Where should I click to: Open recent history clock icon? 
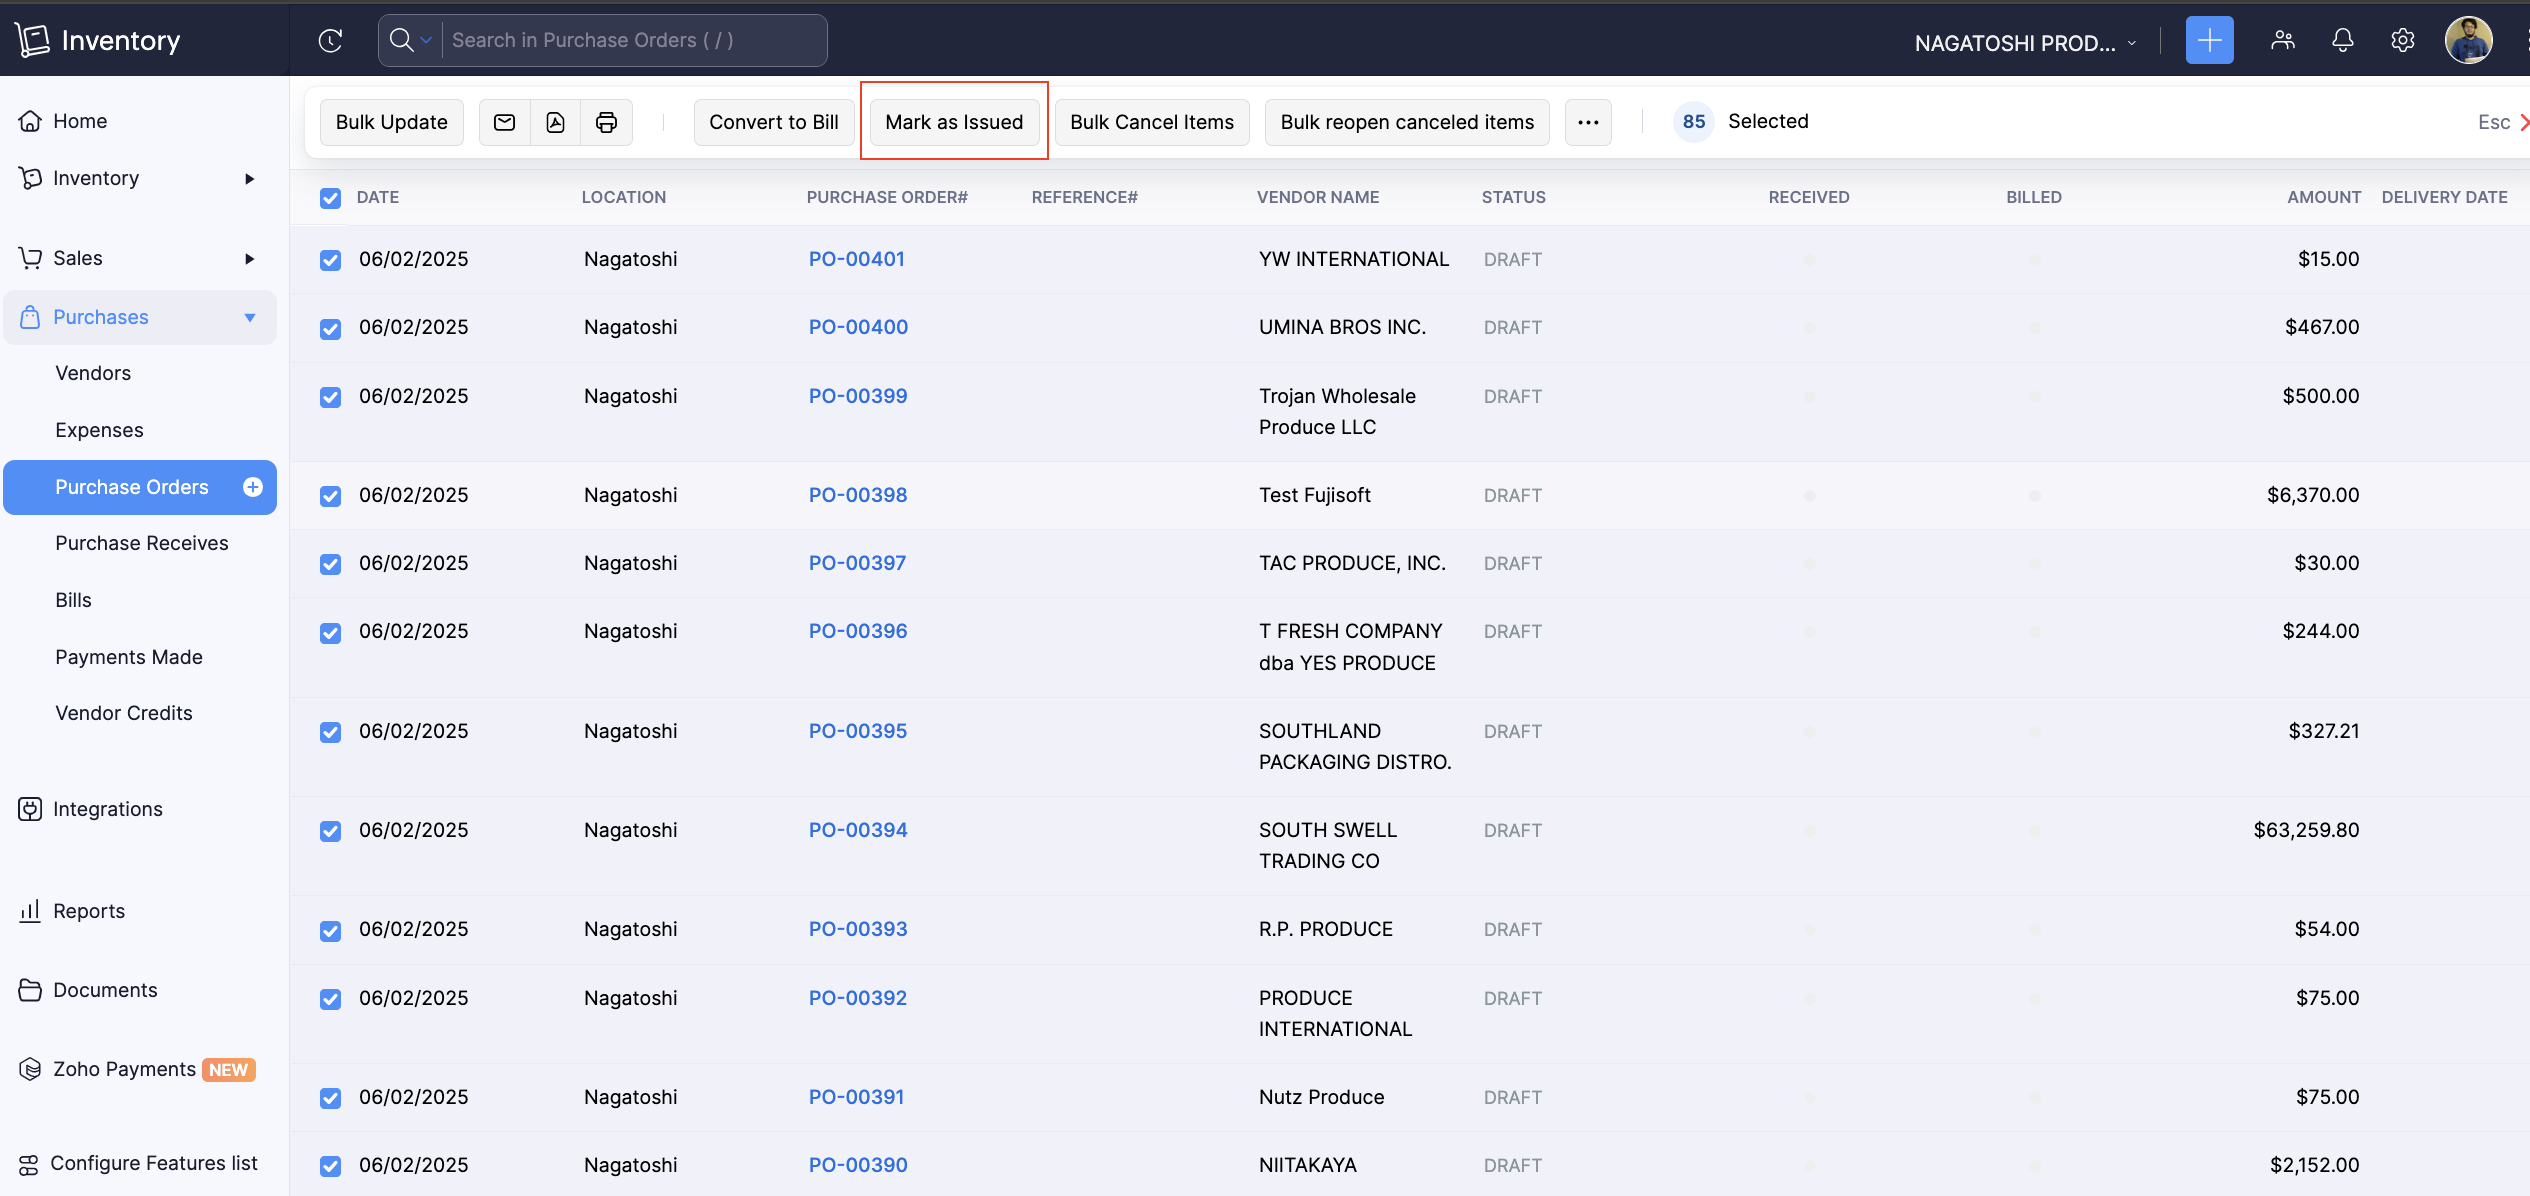330,40
